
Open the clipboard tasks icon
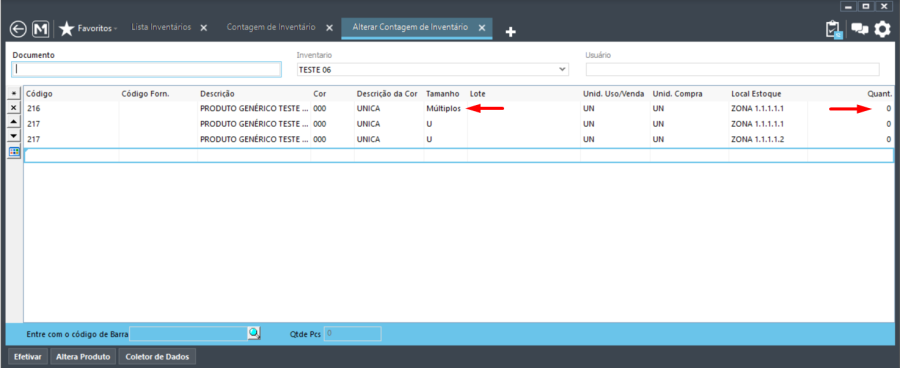click(833, 29)
